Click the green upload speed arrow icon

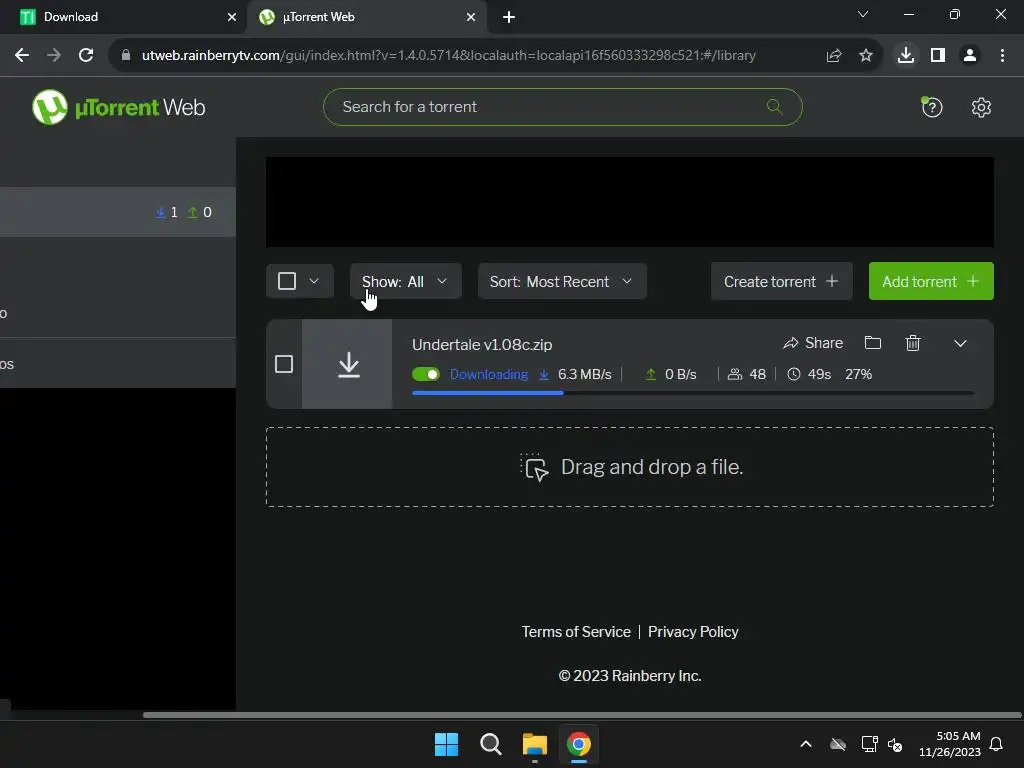click(650, 374)
